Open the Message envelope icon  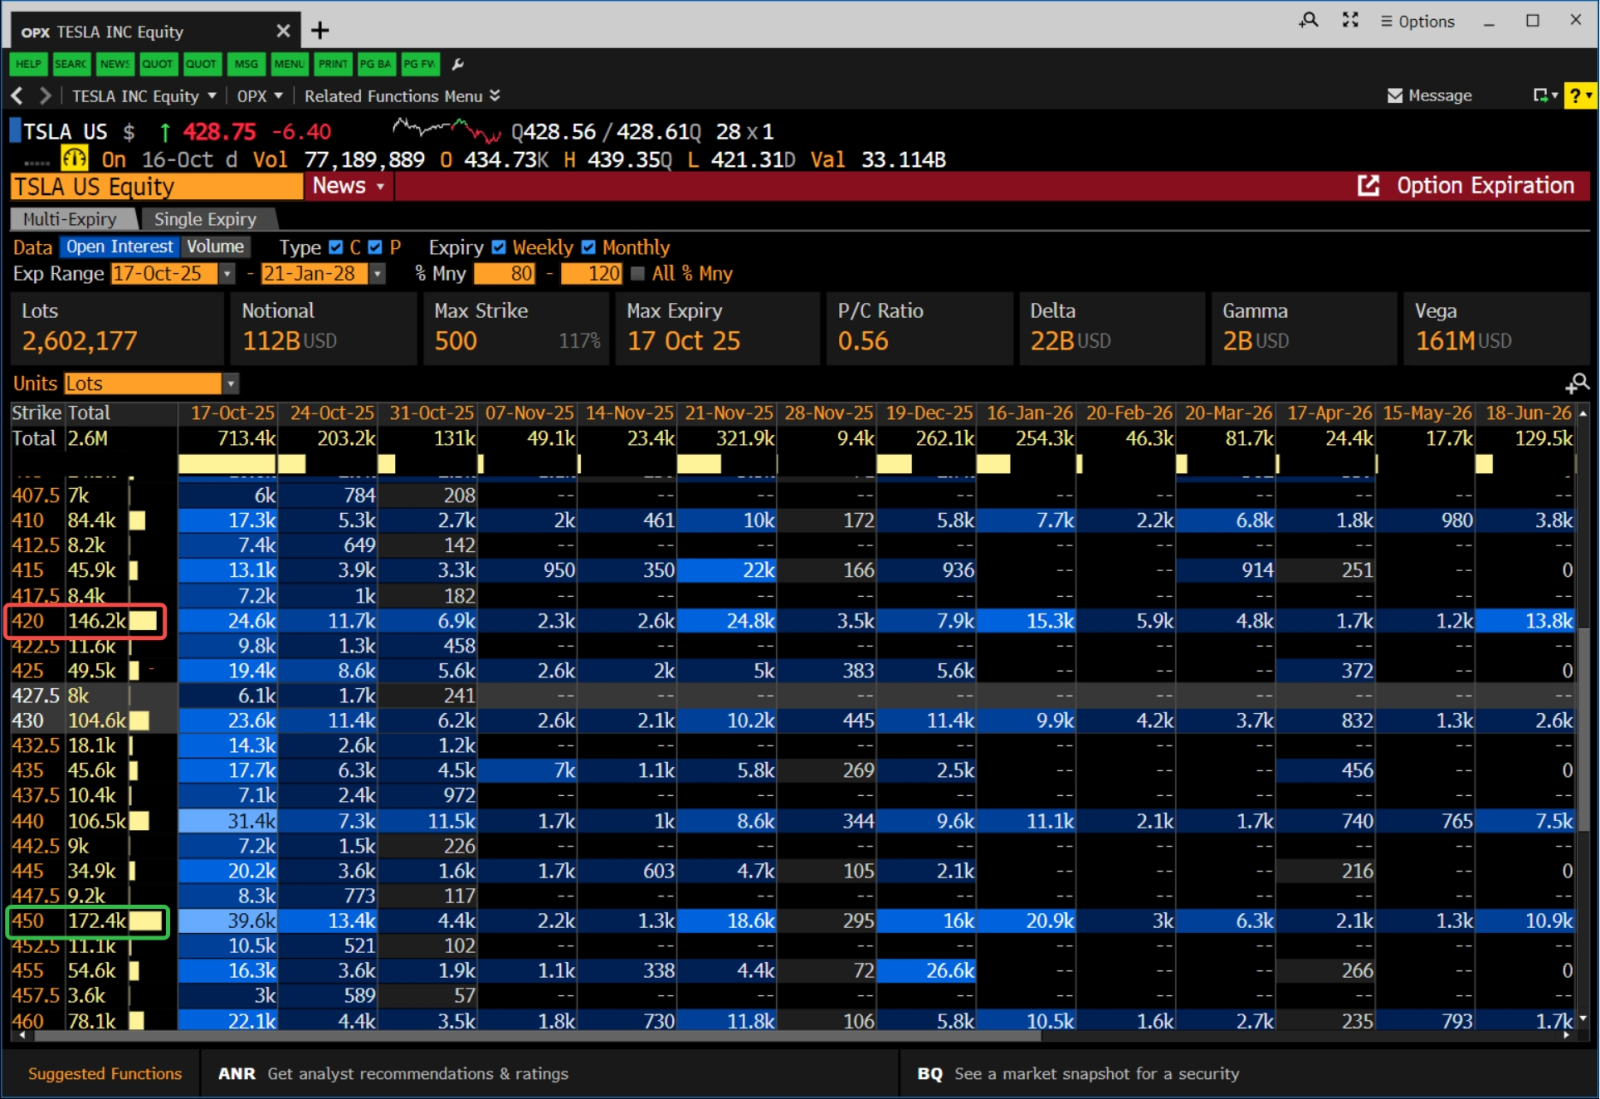click(x=1395, y=96)
